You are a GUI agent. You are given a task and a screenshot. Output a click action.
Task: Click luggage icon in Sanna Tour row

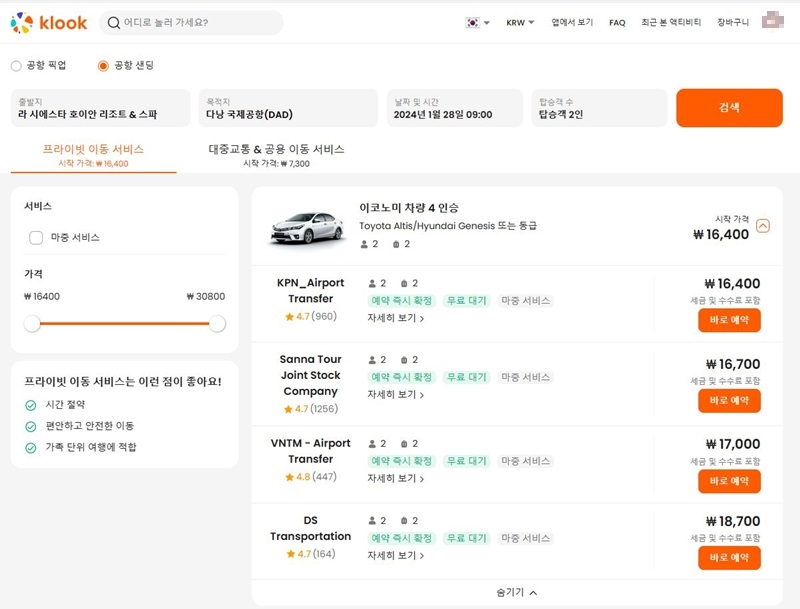pyautogui.click(x=404, y=360)
